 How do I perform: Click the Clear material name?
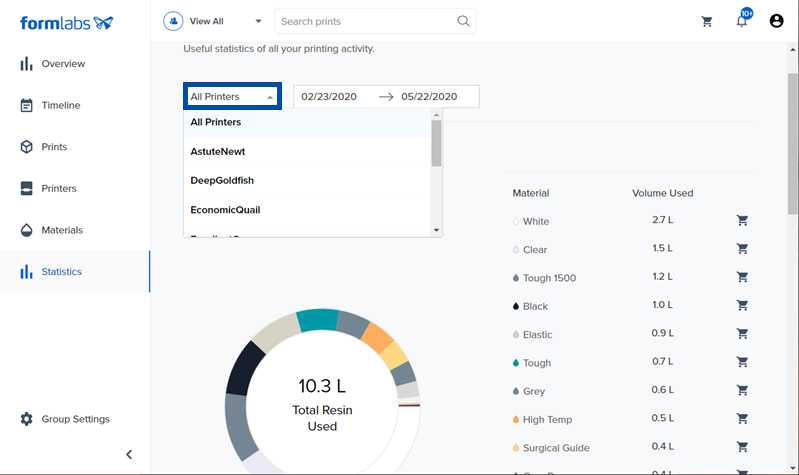pos(535,250)
